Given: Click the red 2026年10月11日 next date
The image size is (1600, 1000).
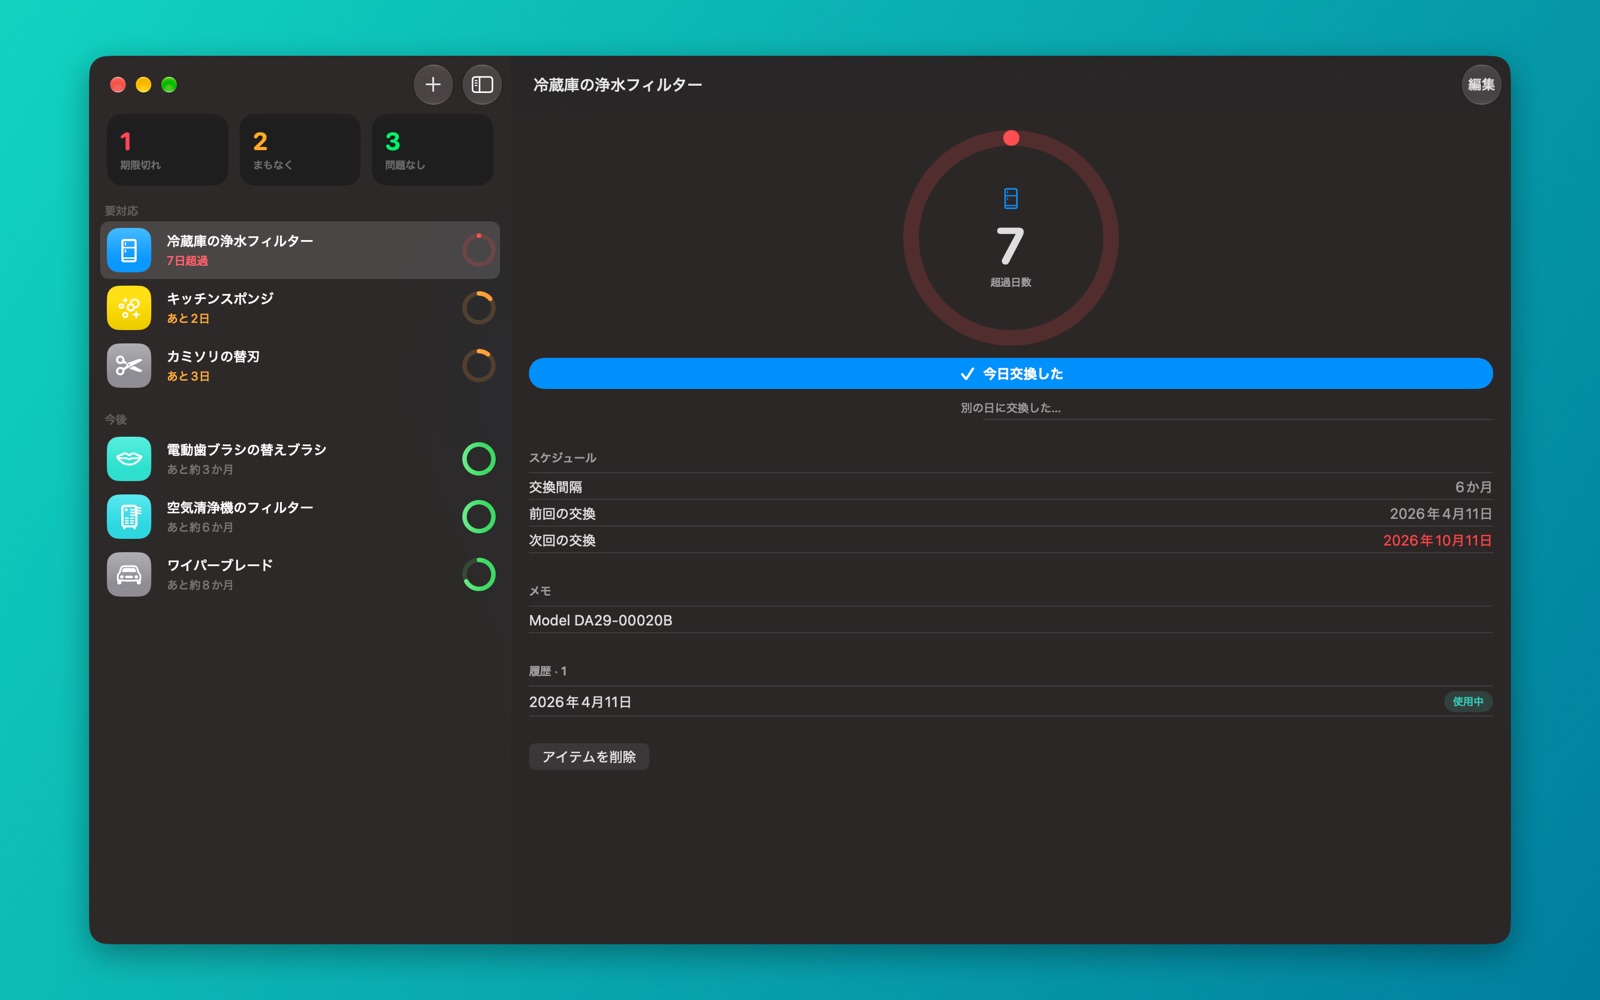Looking at the screenshot, I should tap(1437, 541).
